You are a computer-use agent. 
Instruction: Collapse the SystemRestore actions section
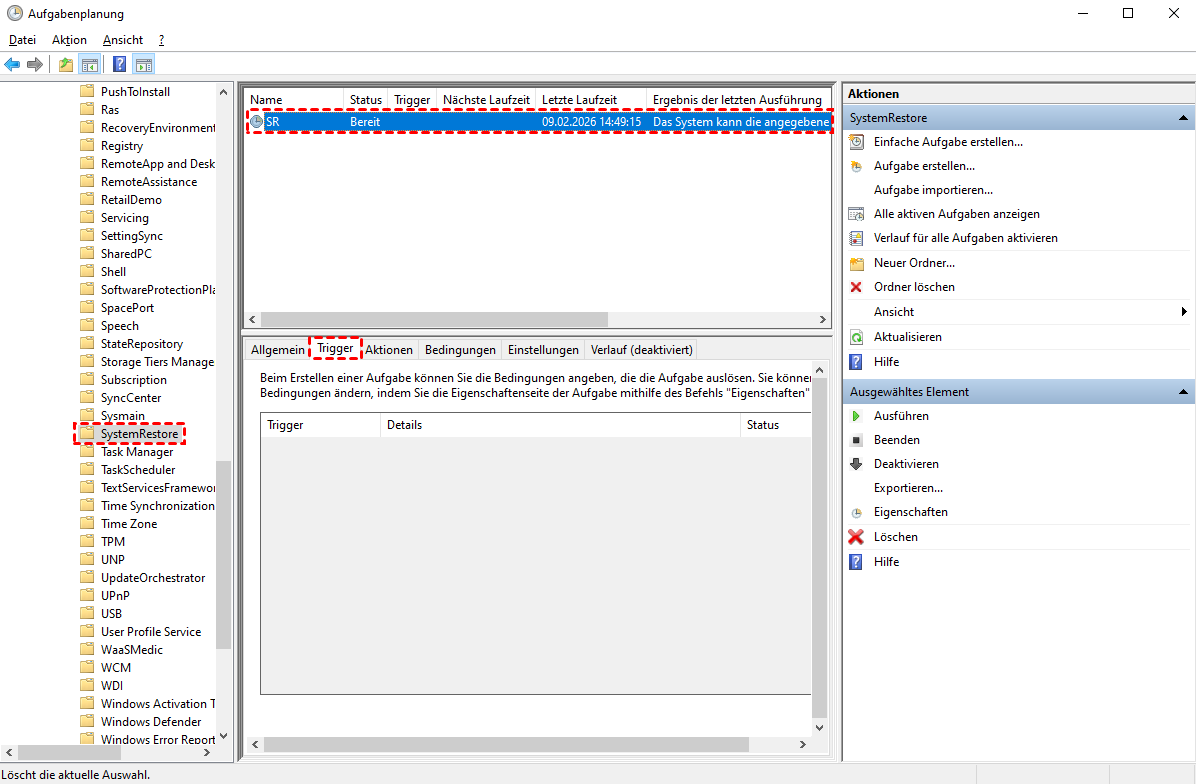[1183, 118]
